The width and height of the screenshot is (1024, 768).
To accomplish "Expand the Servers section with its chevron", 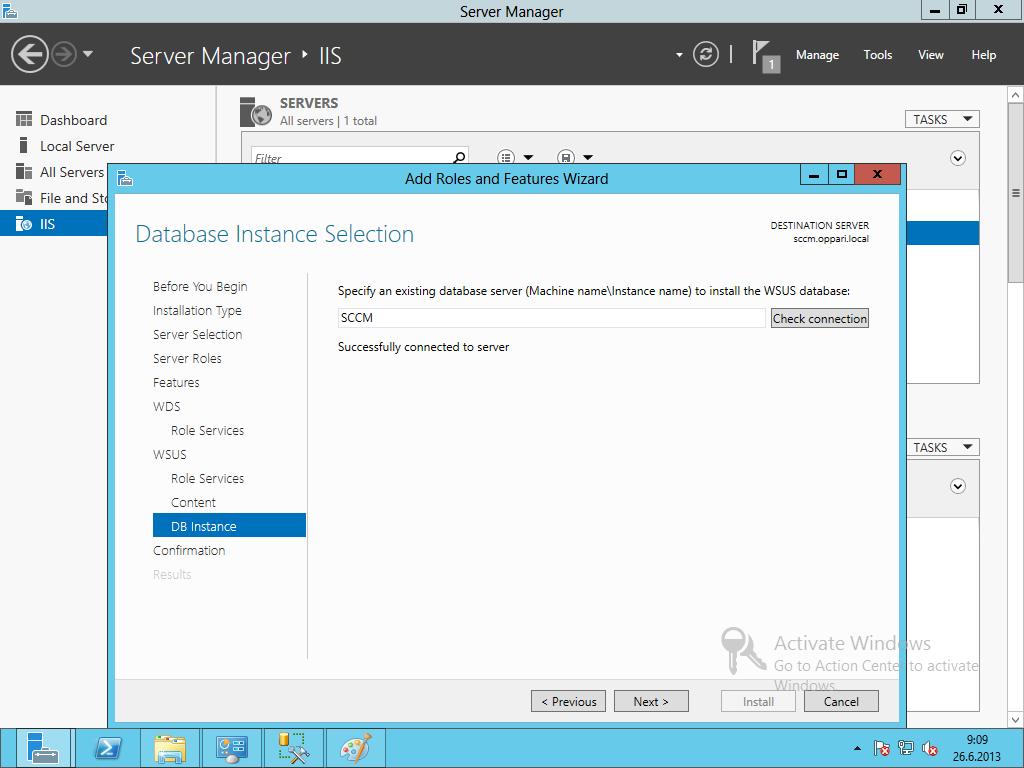I will click(x=958, y=158).
